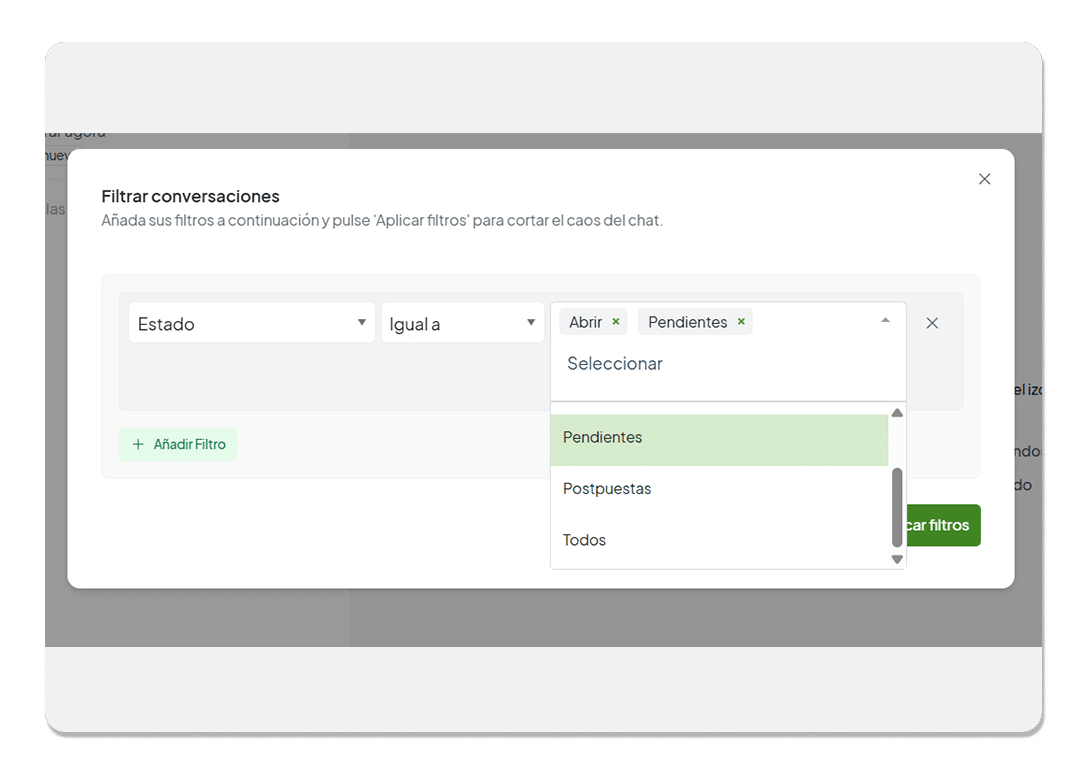
Task: Click the 'Abrir' tag label
Action: pyautogui.click(x=586, y=322)
